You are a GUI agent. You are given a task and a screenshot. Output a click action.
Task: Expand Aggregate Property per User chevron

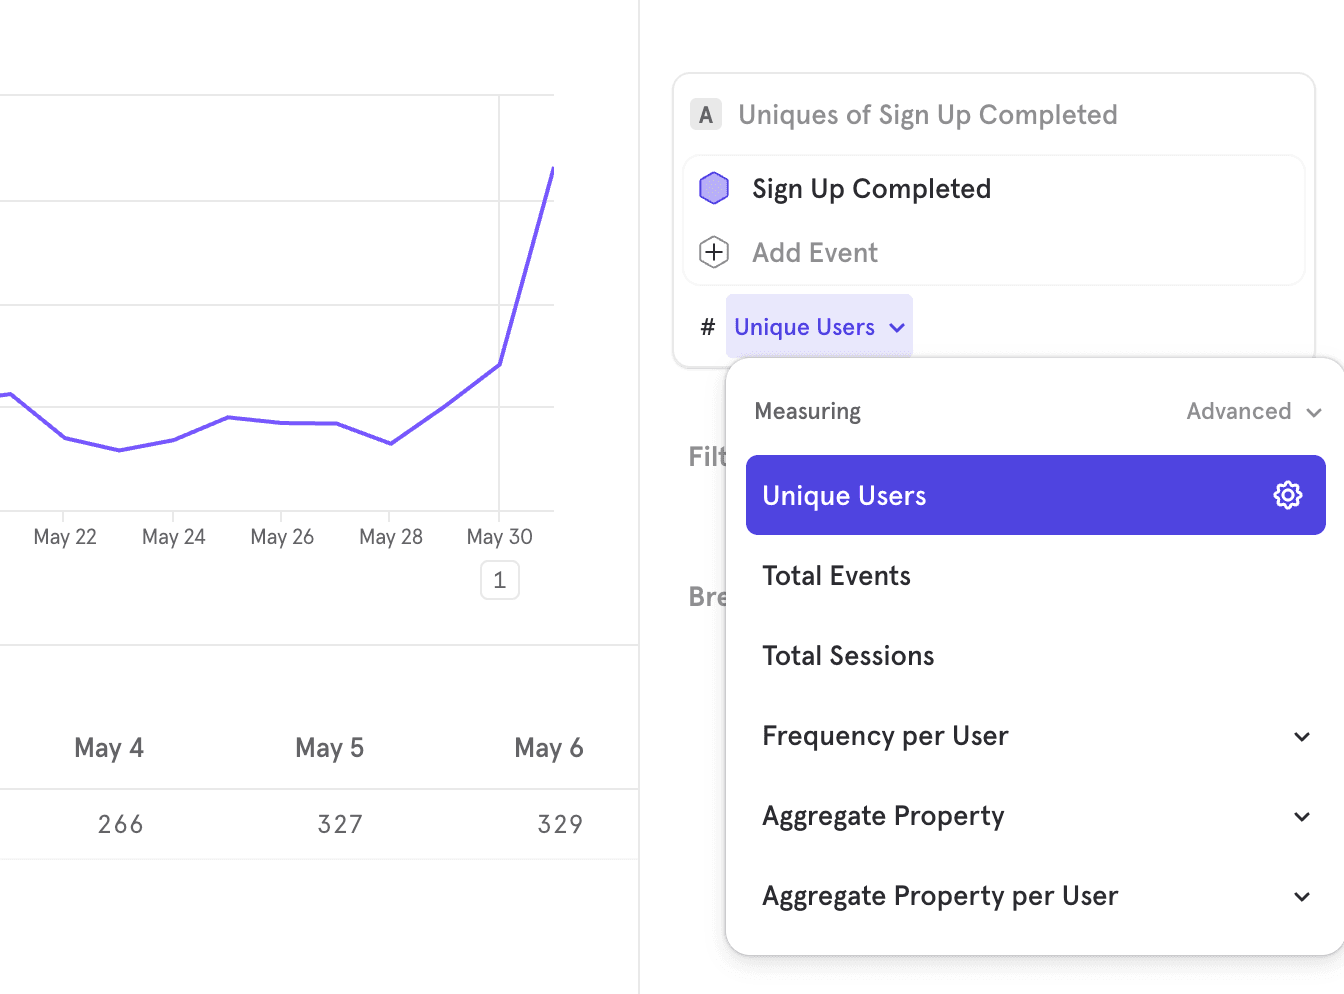1301,897
